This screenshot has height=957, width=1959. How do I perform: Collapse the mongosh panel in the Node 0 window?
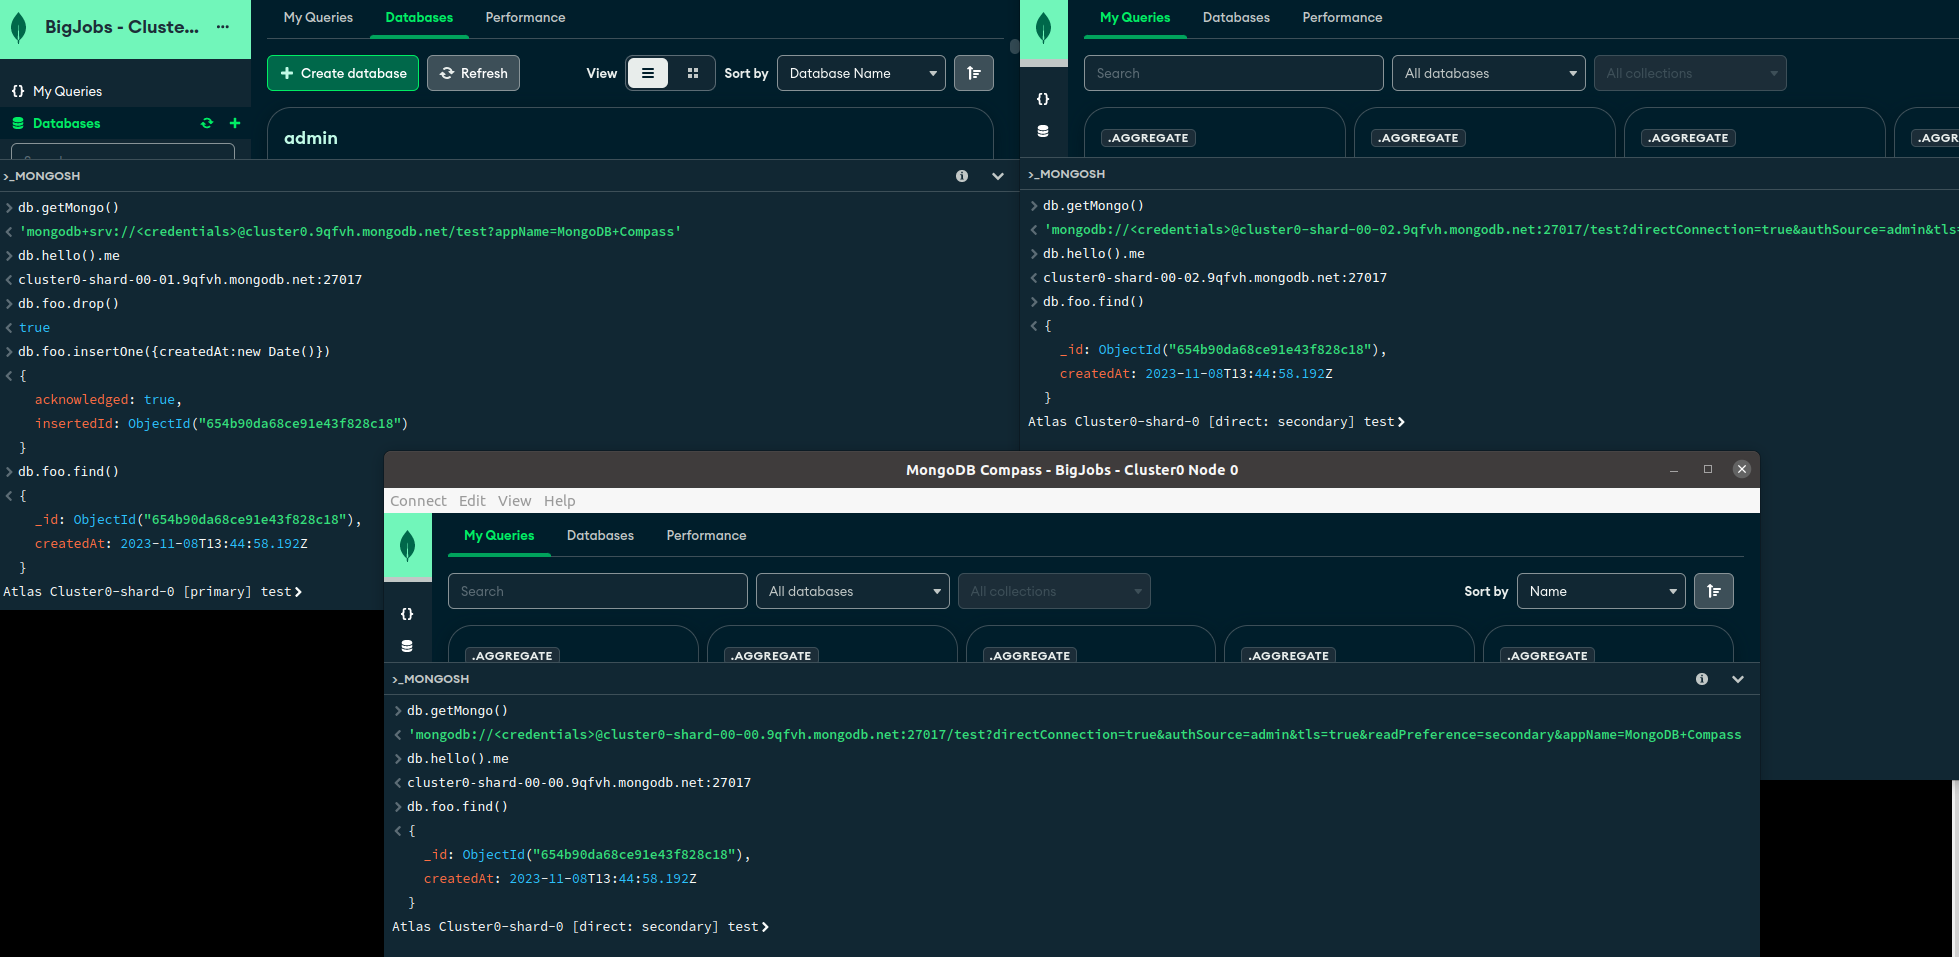click(x=1738, y=679)
